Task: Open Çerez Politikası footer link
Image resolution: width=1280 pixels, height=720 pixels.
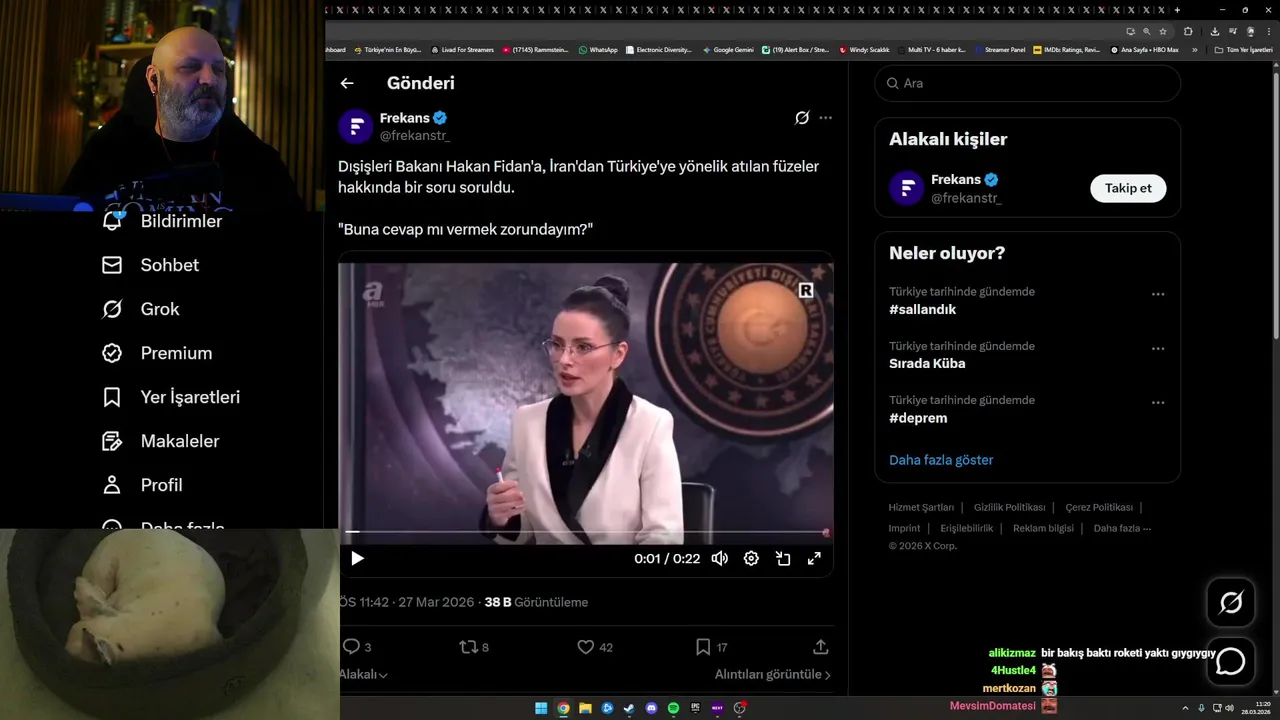Action: pos(1099,507)
